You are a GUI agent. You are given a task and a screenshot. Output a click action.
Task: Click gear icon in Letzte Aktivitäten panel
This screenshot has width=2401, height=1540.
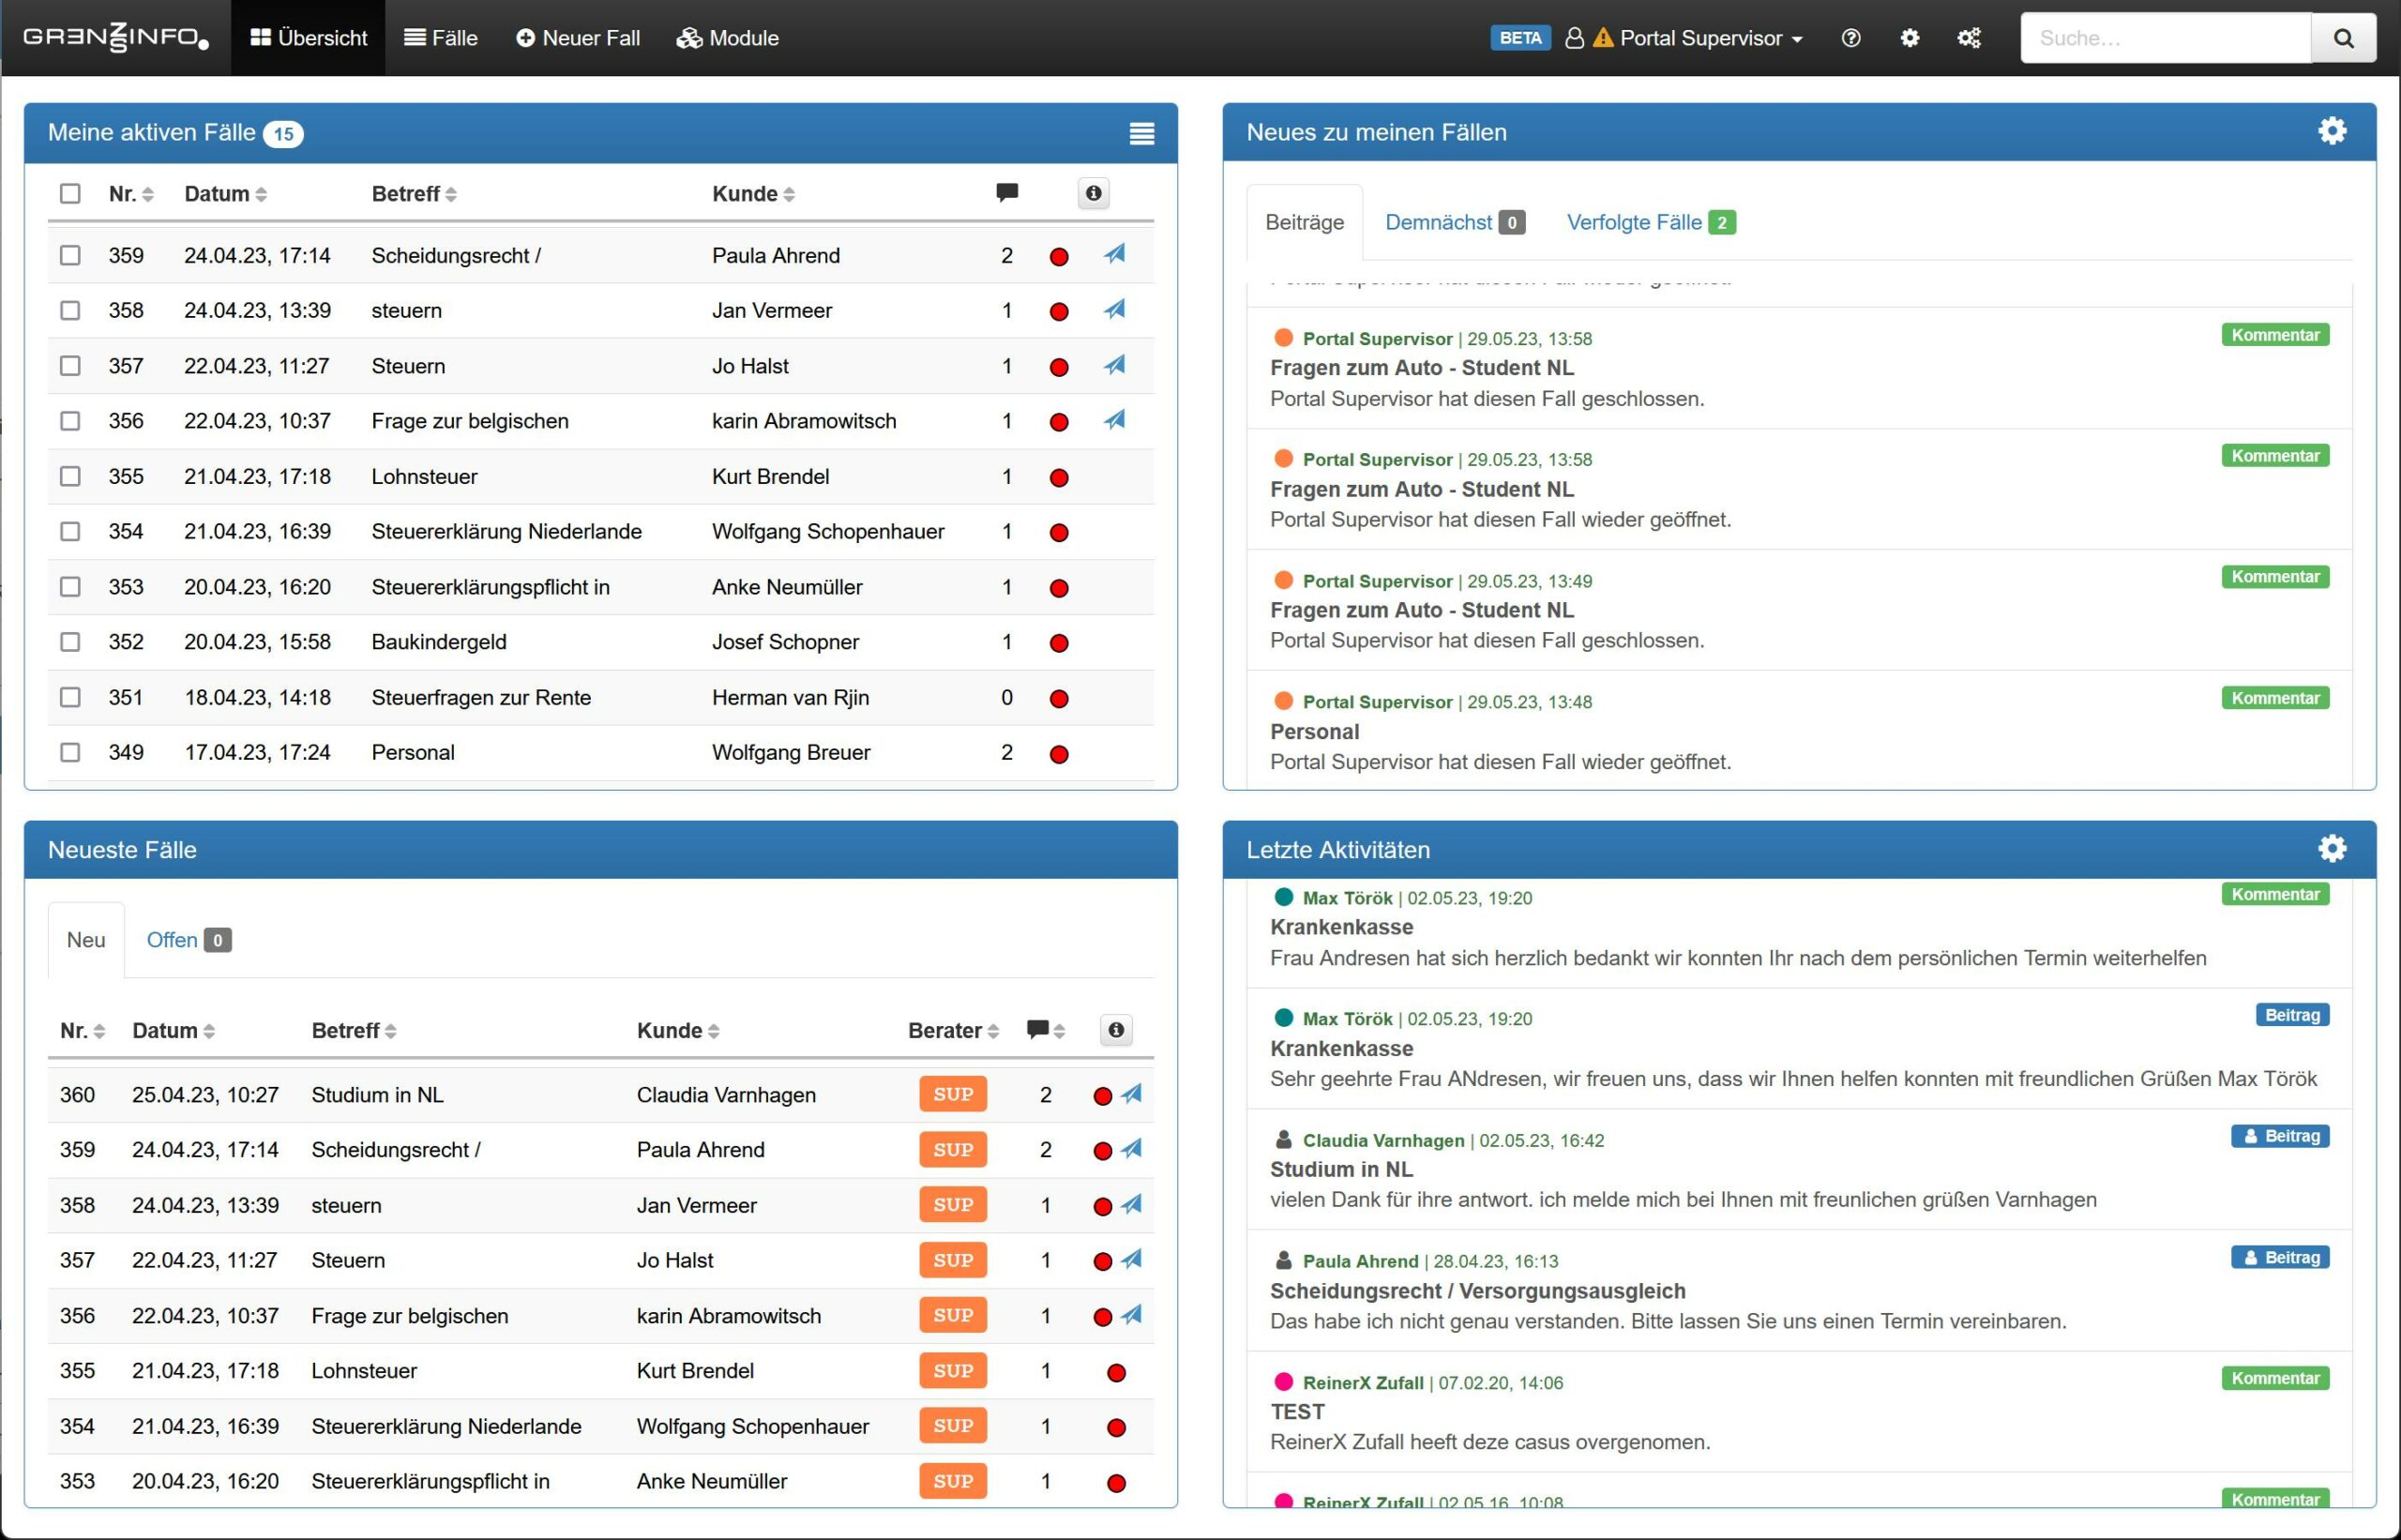(2331, 848)
